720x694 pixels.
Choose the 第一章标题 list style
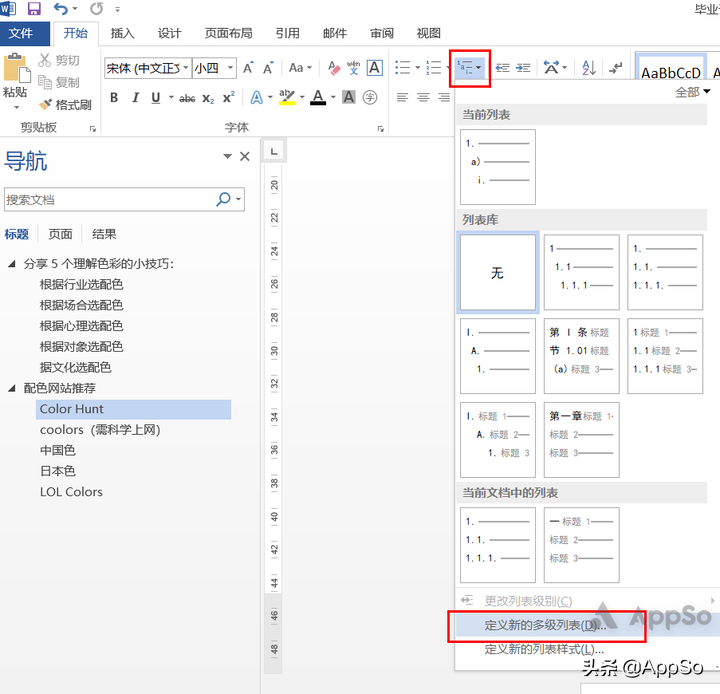pos(582,440)
